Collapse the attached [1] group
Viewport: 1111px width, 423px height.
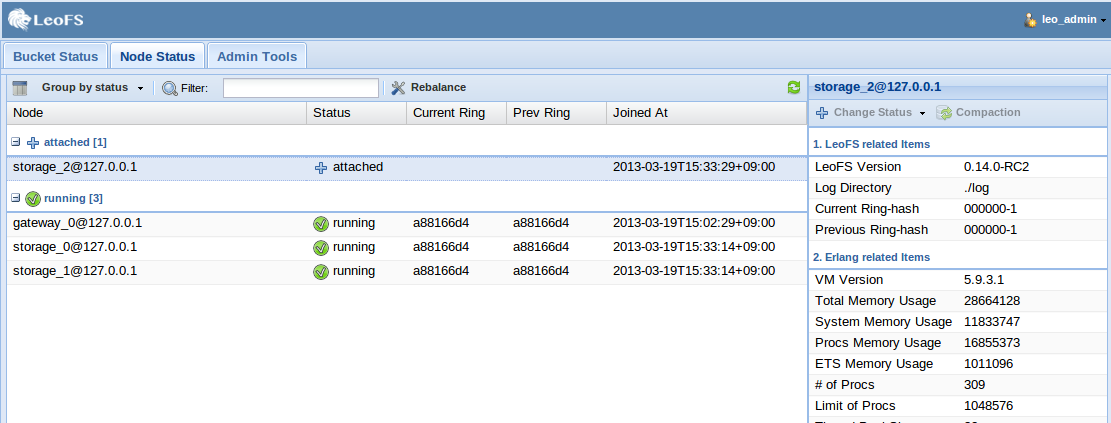pyautogui.click(x=16, y=142)
